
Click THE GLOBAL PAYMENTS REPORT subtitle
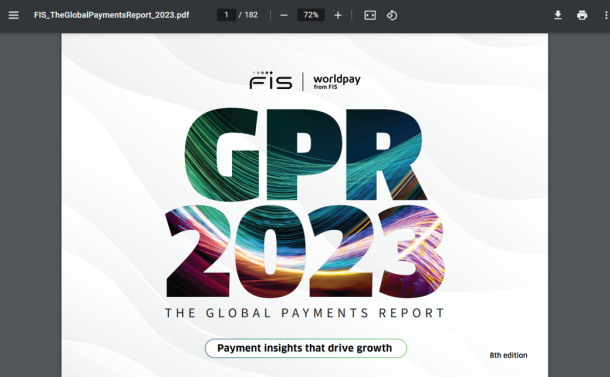(x=305, y=313)
